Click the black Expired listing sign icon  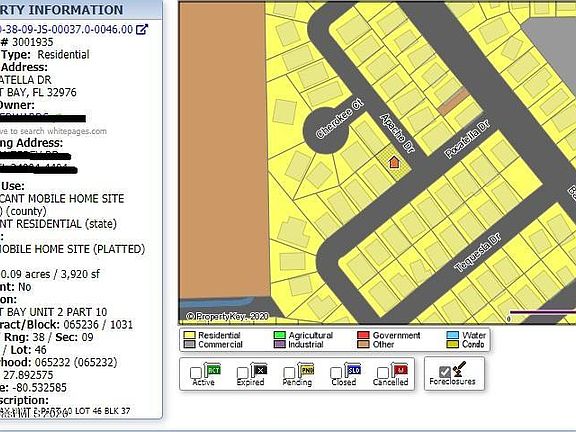259,370
